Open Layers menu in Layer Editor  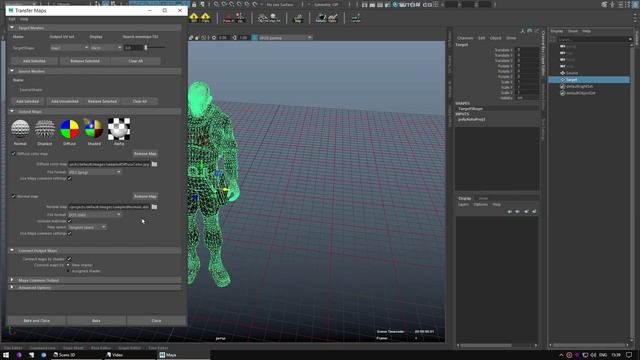click(x=463, y=204)
